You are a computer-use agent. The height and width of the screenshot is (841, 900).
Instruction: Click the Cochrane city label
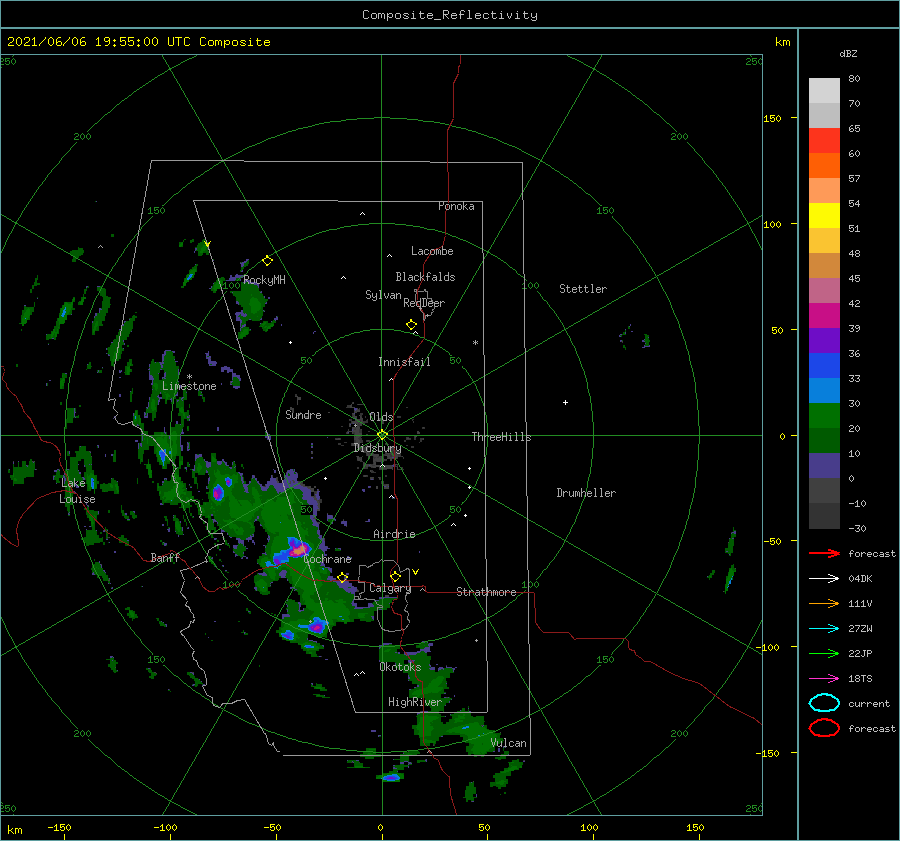(x=327, y=559)
